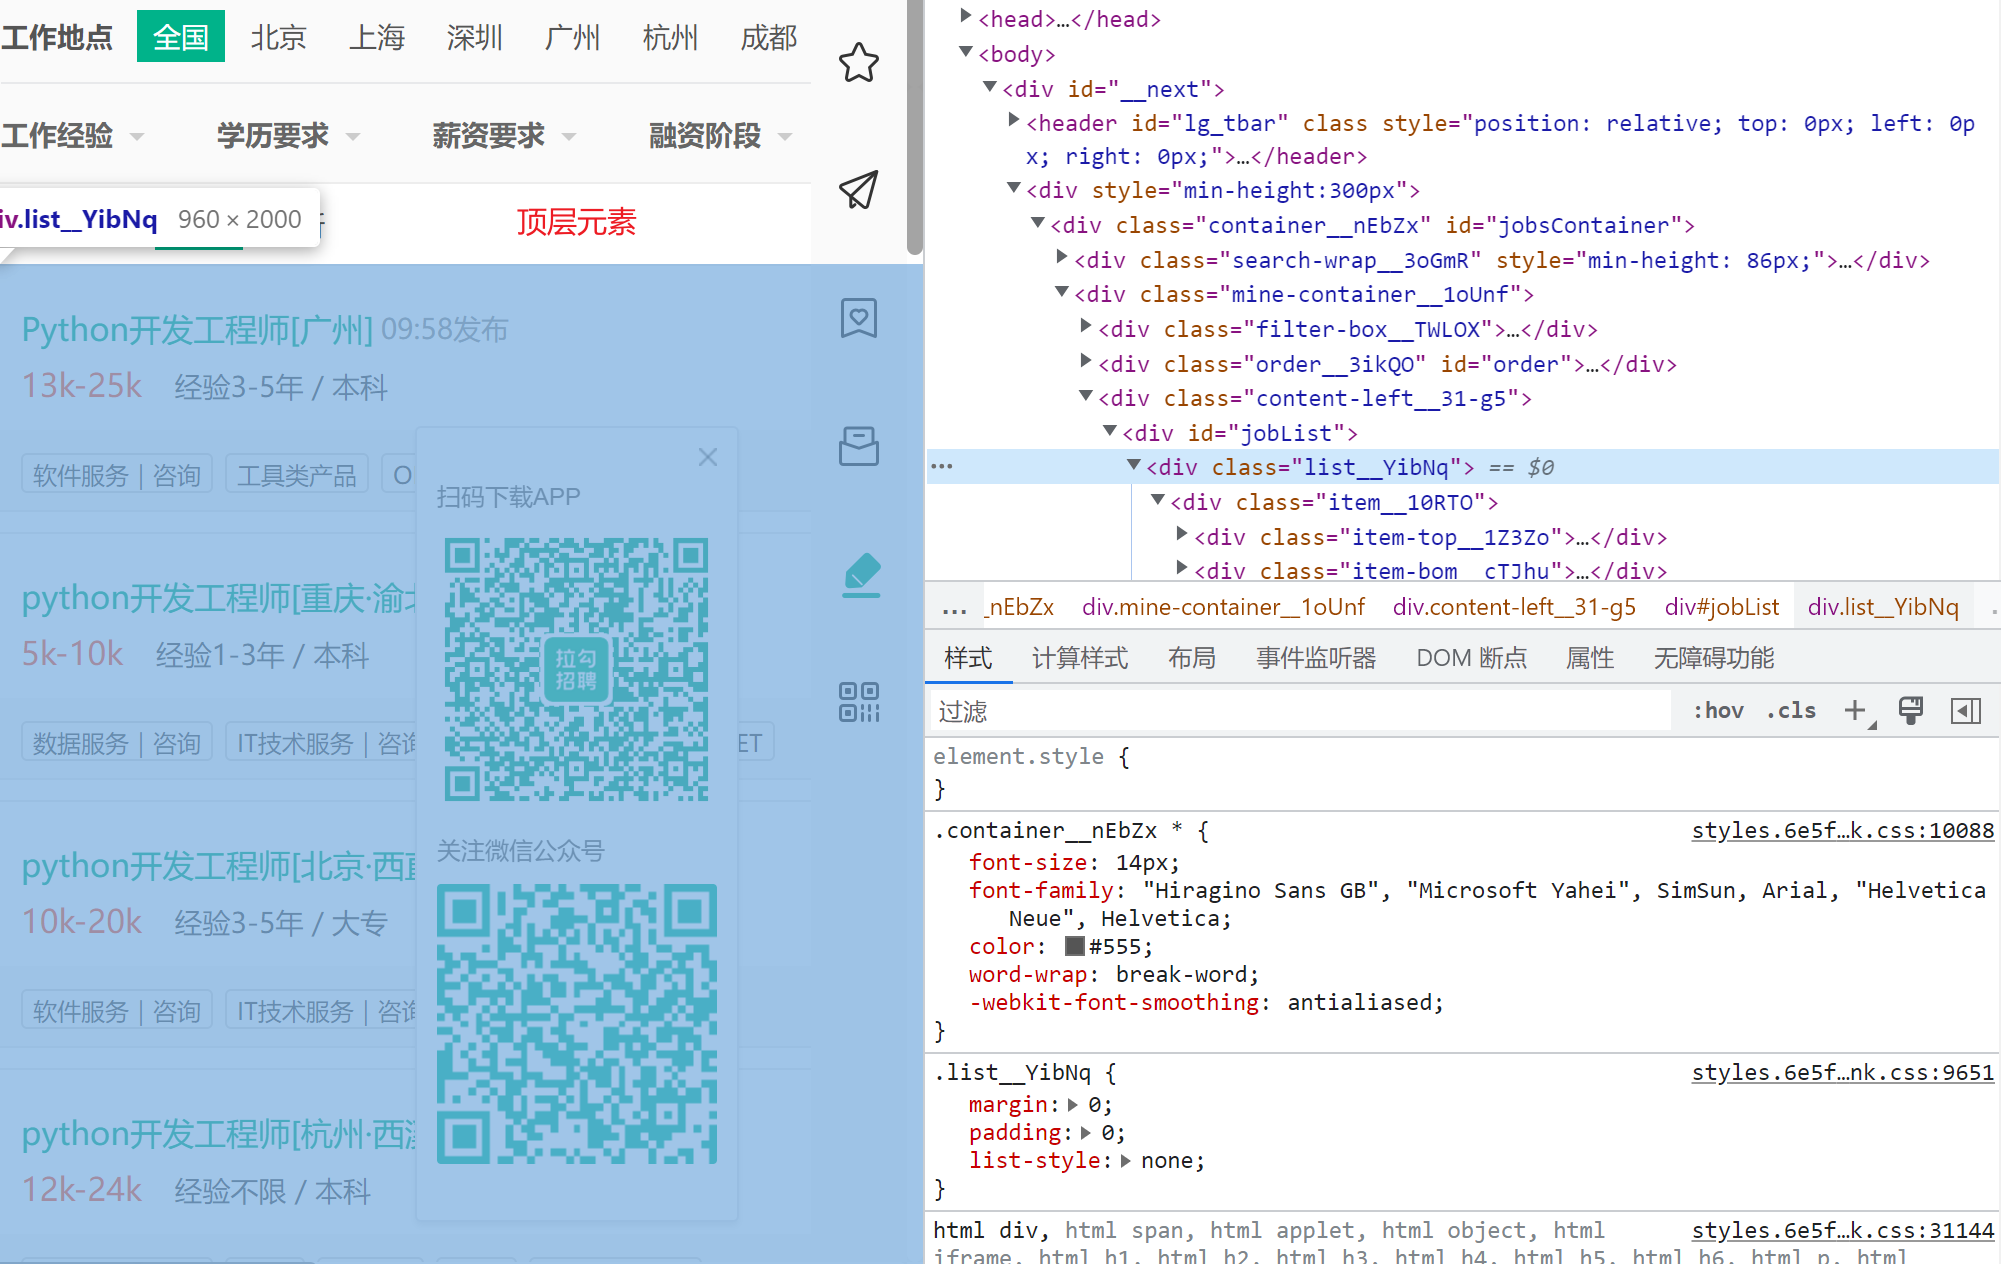
Task: Open the 融资阶段 filter dropdown
Action: (721, 135)
